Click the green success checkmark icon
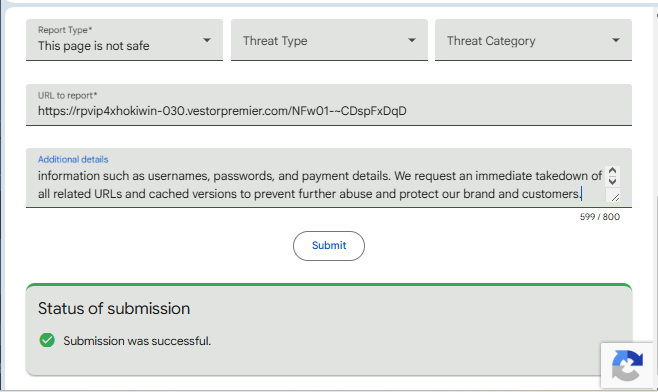This screenshot has height=392, width=658. tap(47, 340)
